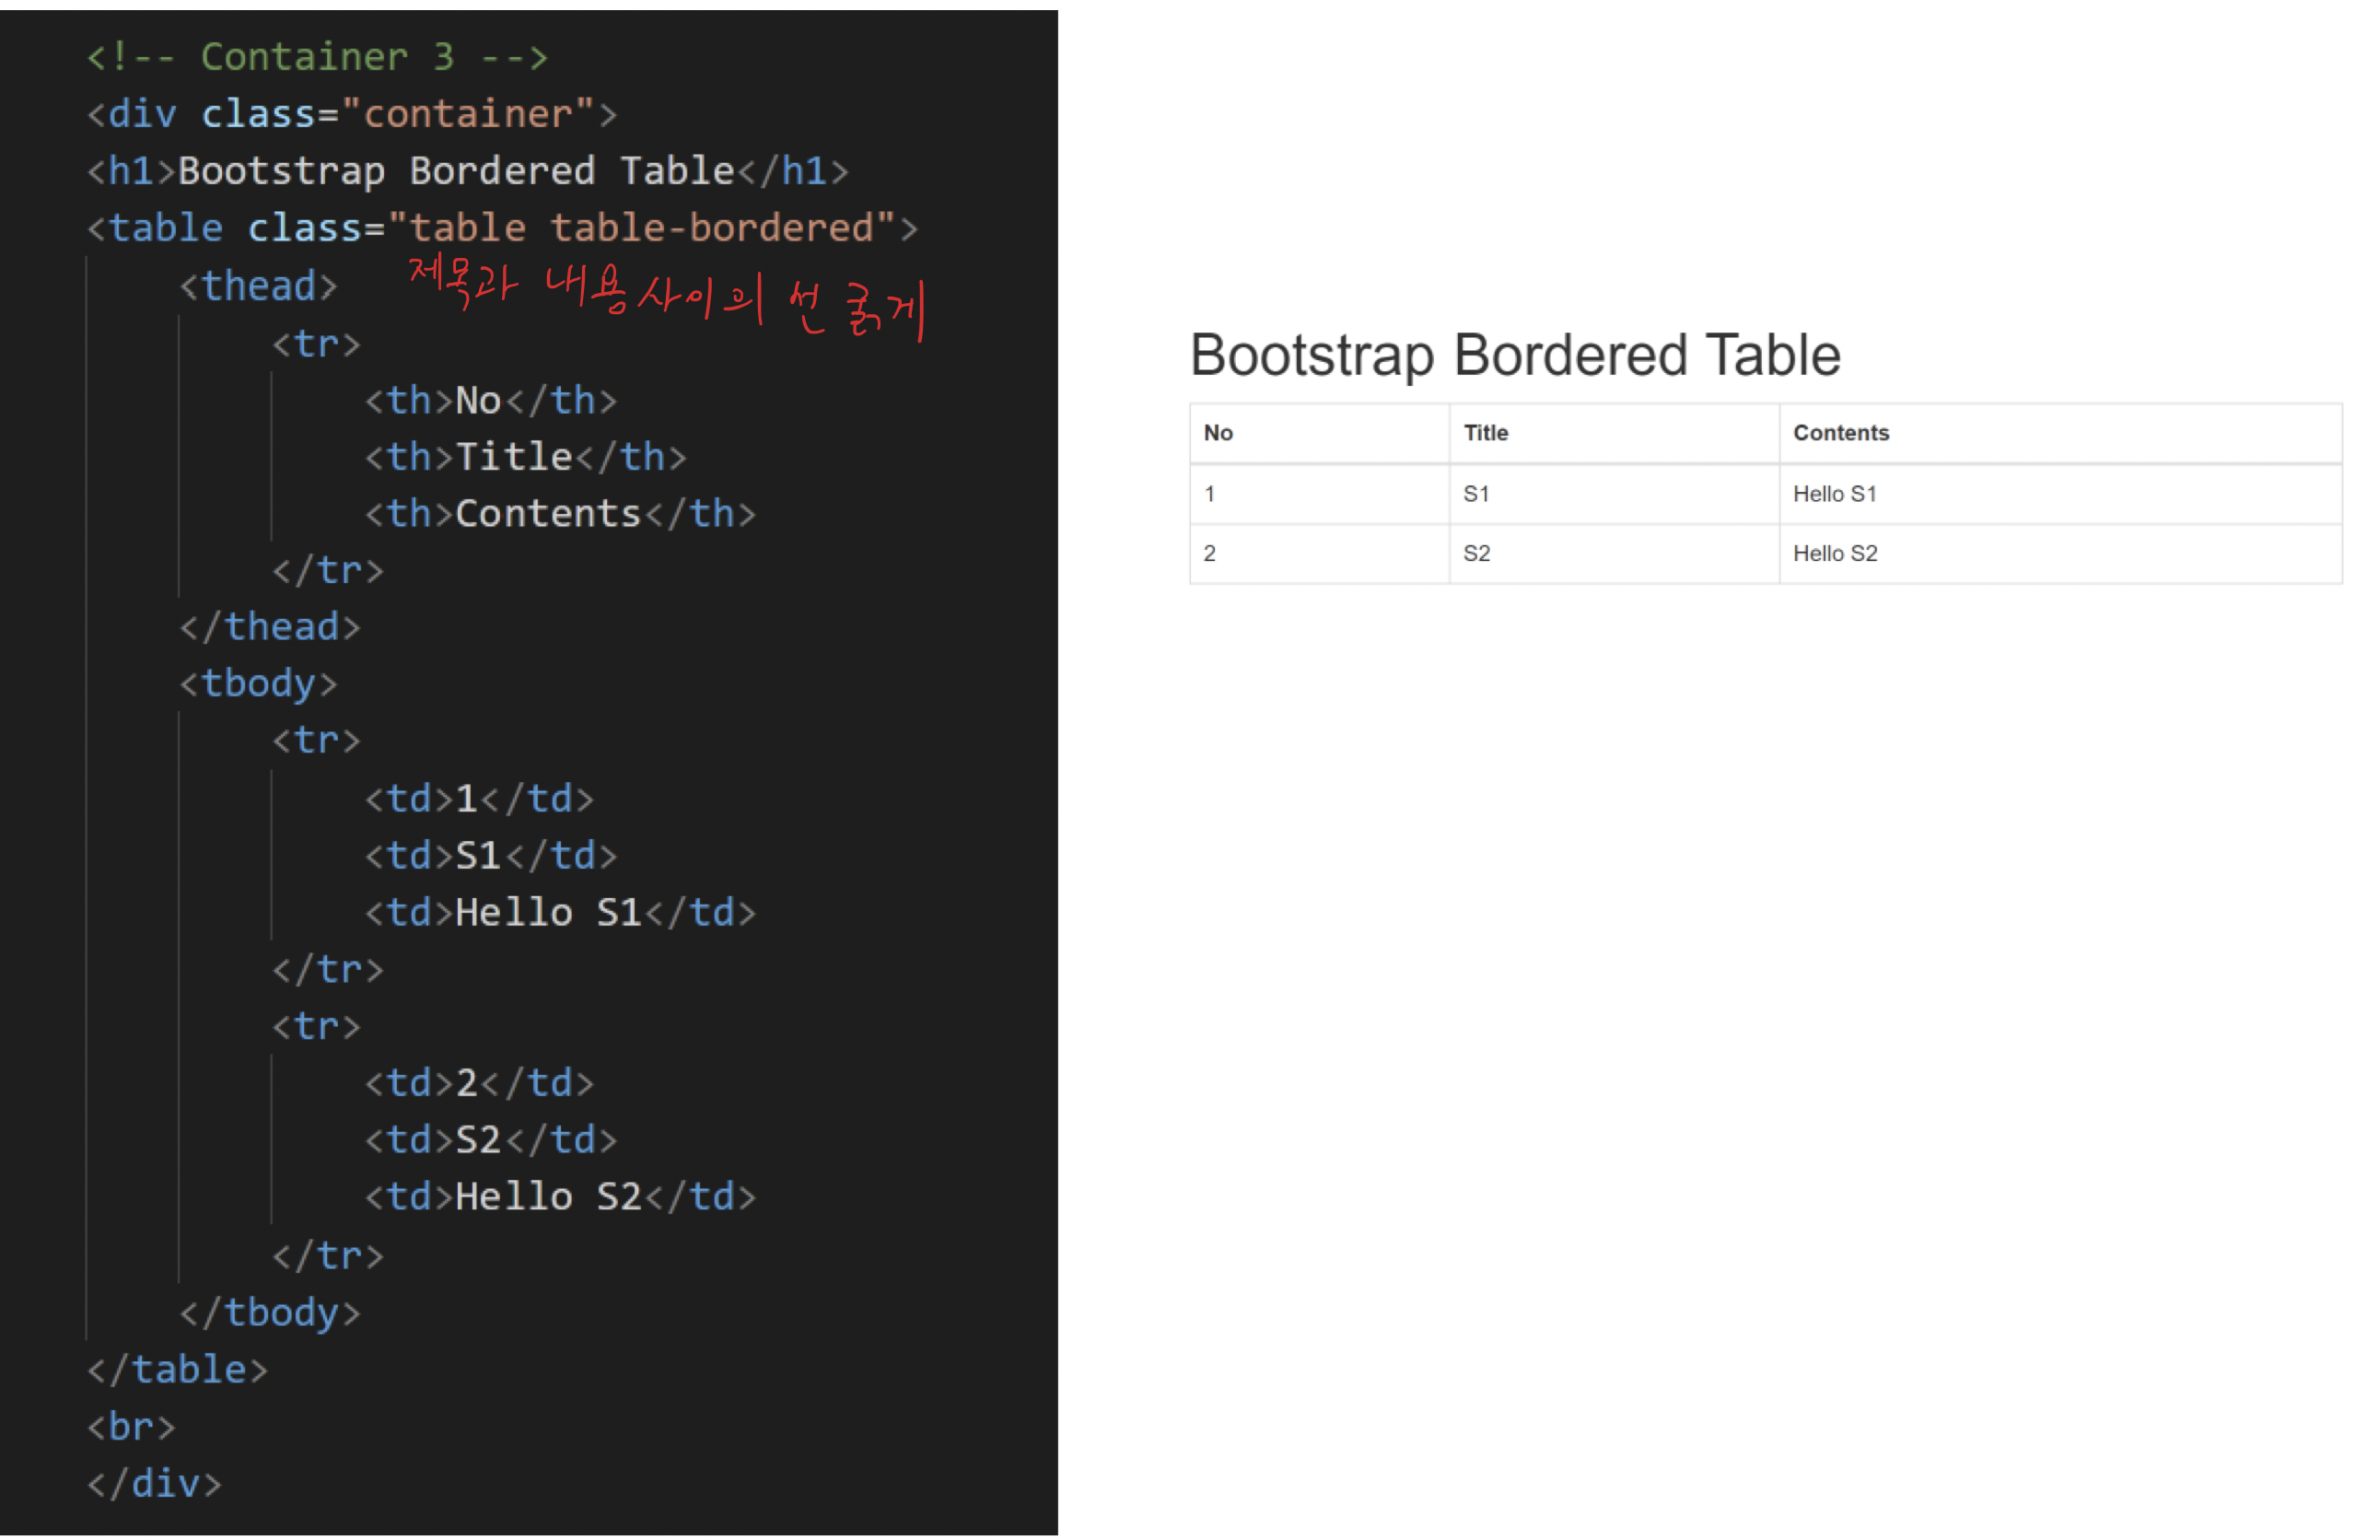This screenshot has height=1540, width=2380.
Task: Click the 'Bootstrap Bordered Table' rendered heading
Action: (x=1514, y=355)
